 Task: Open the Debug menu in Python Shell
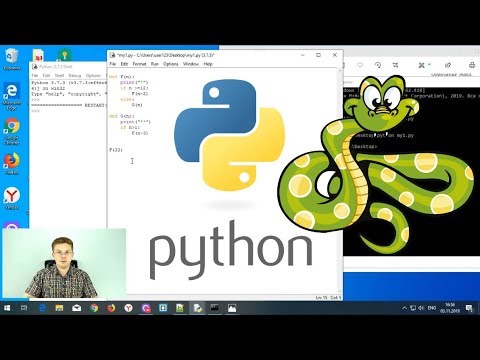75,76
